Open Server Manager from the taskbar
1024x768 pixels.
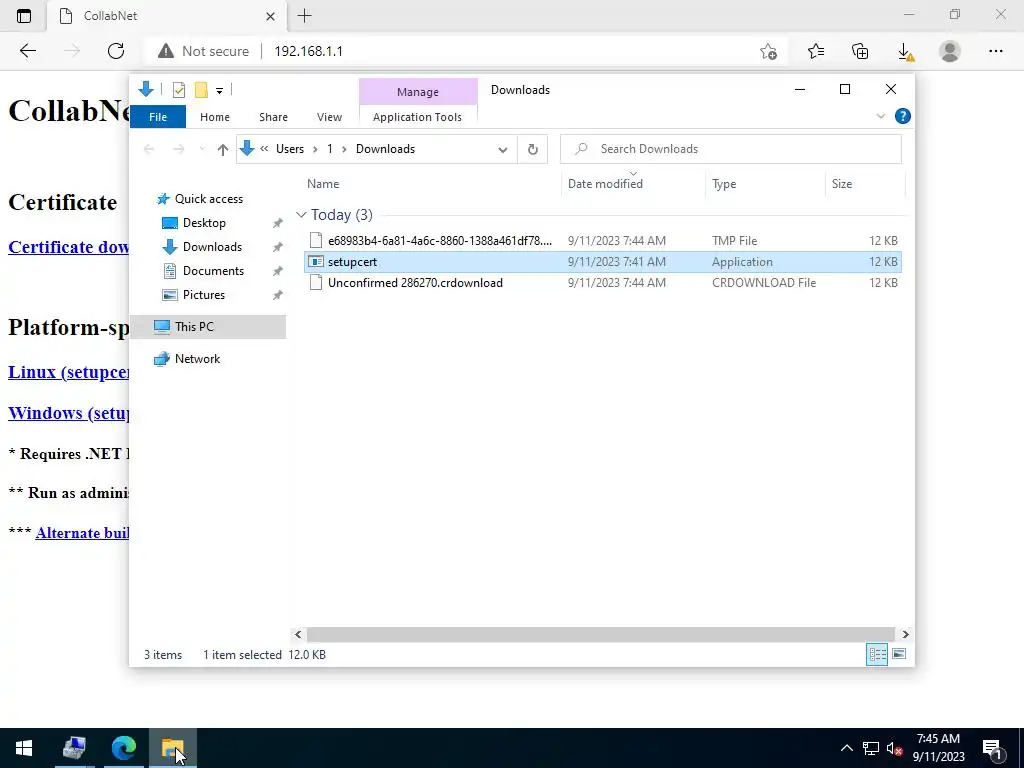coord(74,748)
